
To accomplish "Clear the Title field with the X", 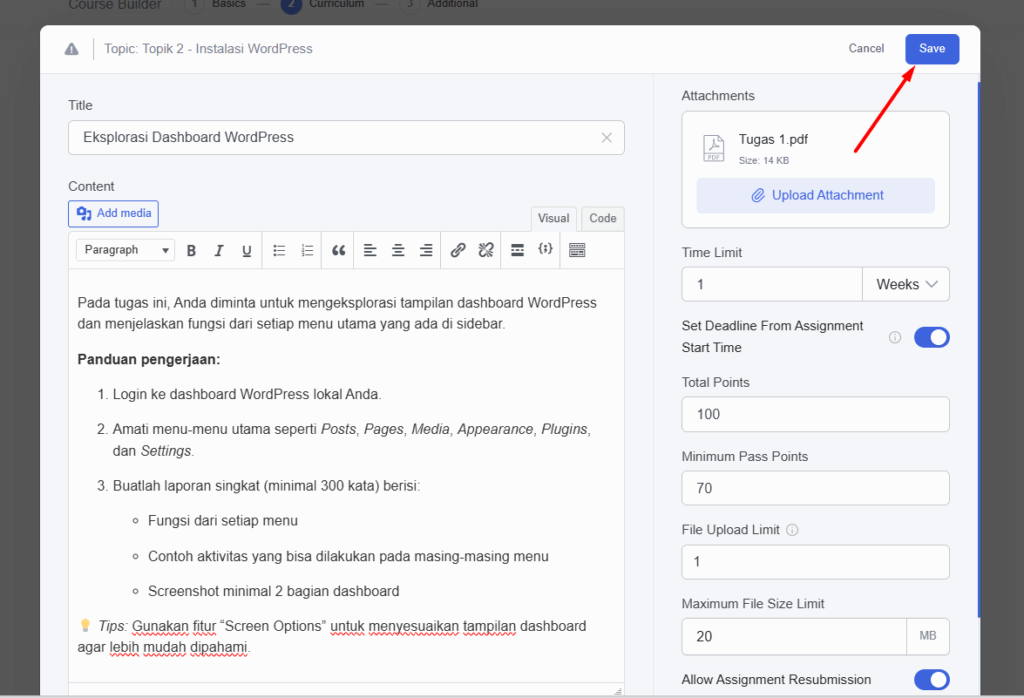I will 607,137.
